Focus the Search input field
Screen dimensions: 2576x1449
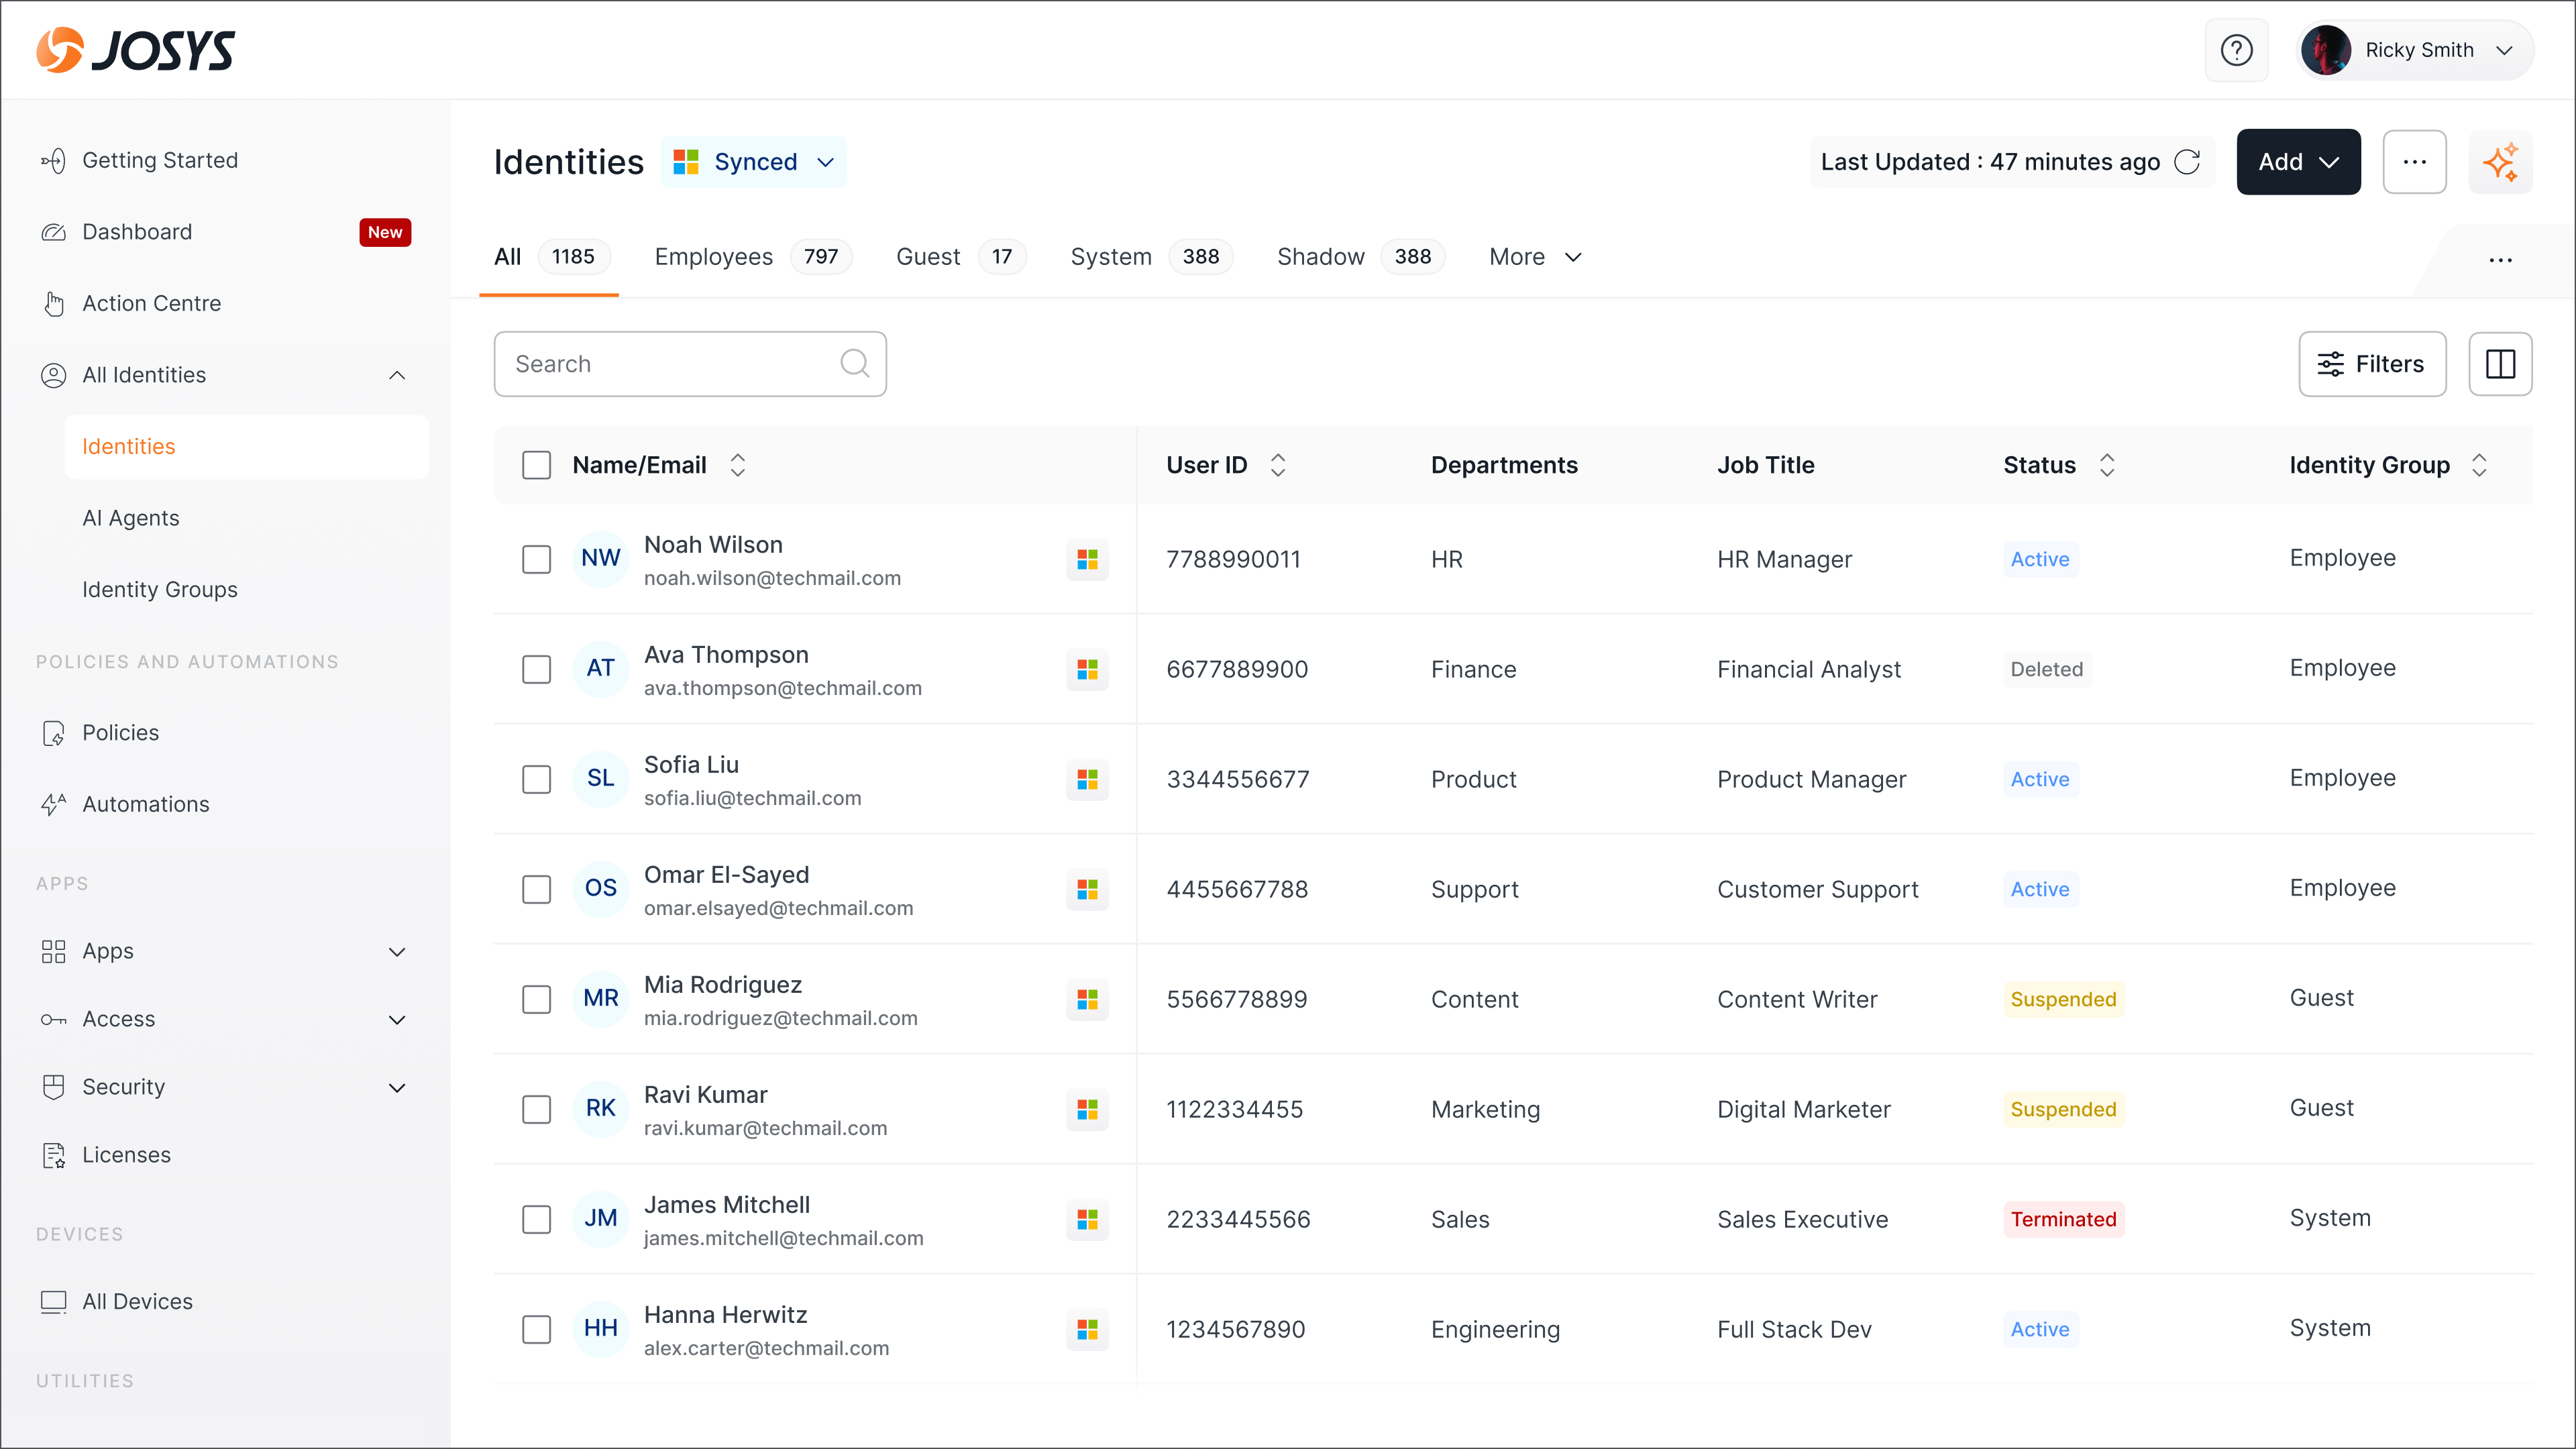[x=690, y=364]
